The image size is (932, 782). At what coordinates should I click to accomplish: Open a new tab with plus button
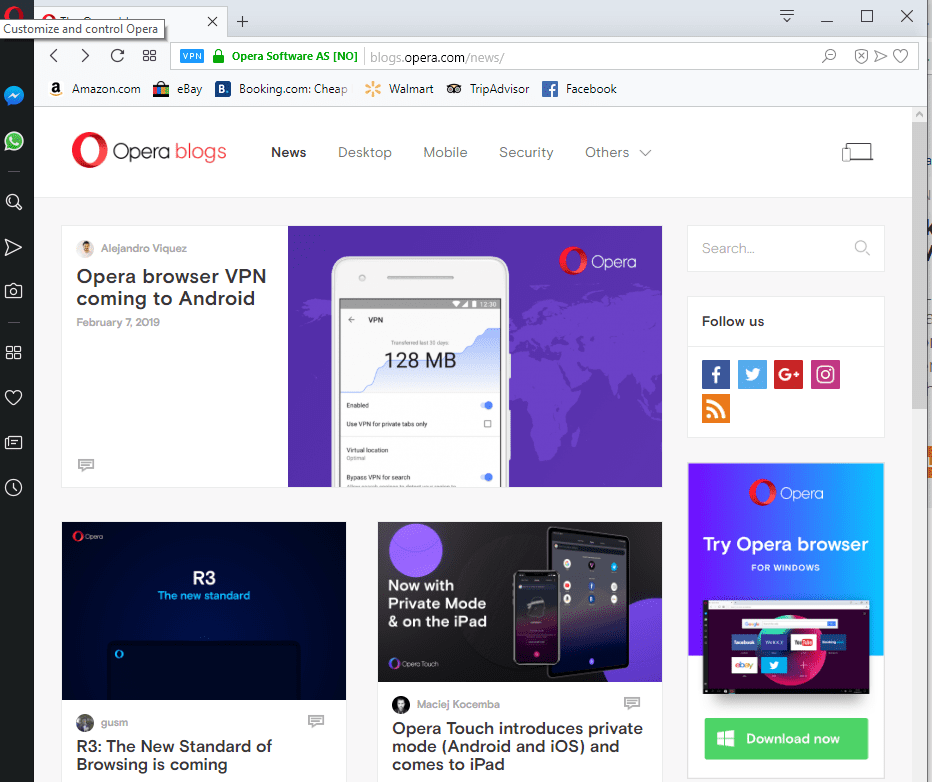pyautogui.click(x=243, y=22)
